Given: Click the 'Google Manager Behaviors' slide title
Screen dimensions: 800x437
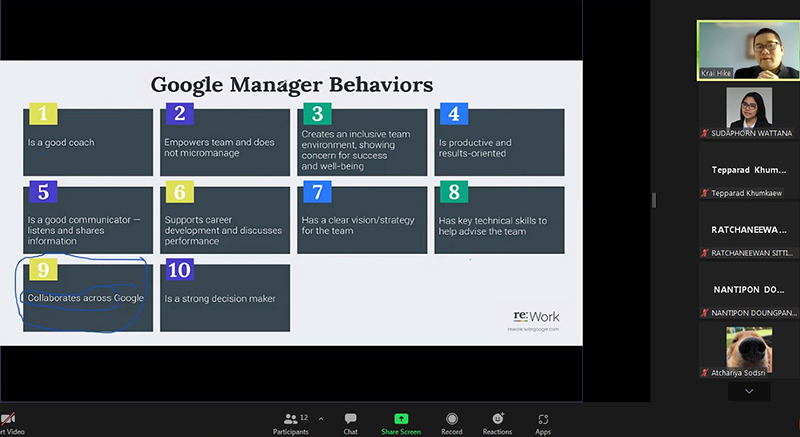Looking at the screenshot, I should pyautogui.click(x=292, y=85).
